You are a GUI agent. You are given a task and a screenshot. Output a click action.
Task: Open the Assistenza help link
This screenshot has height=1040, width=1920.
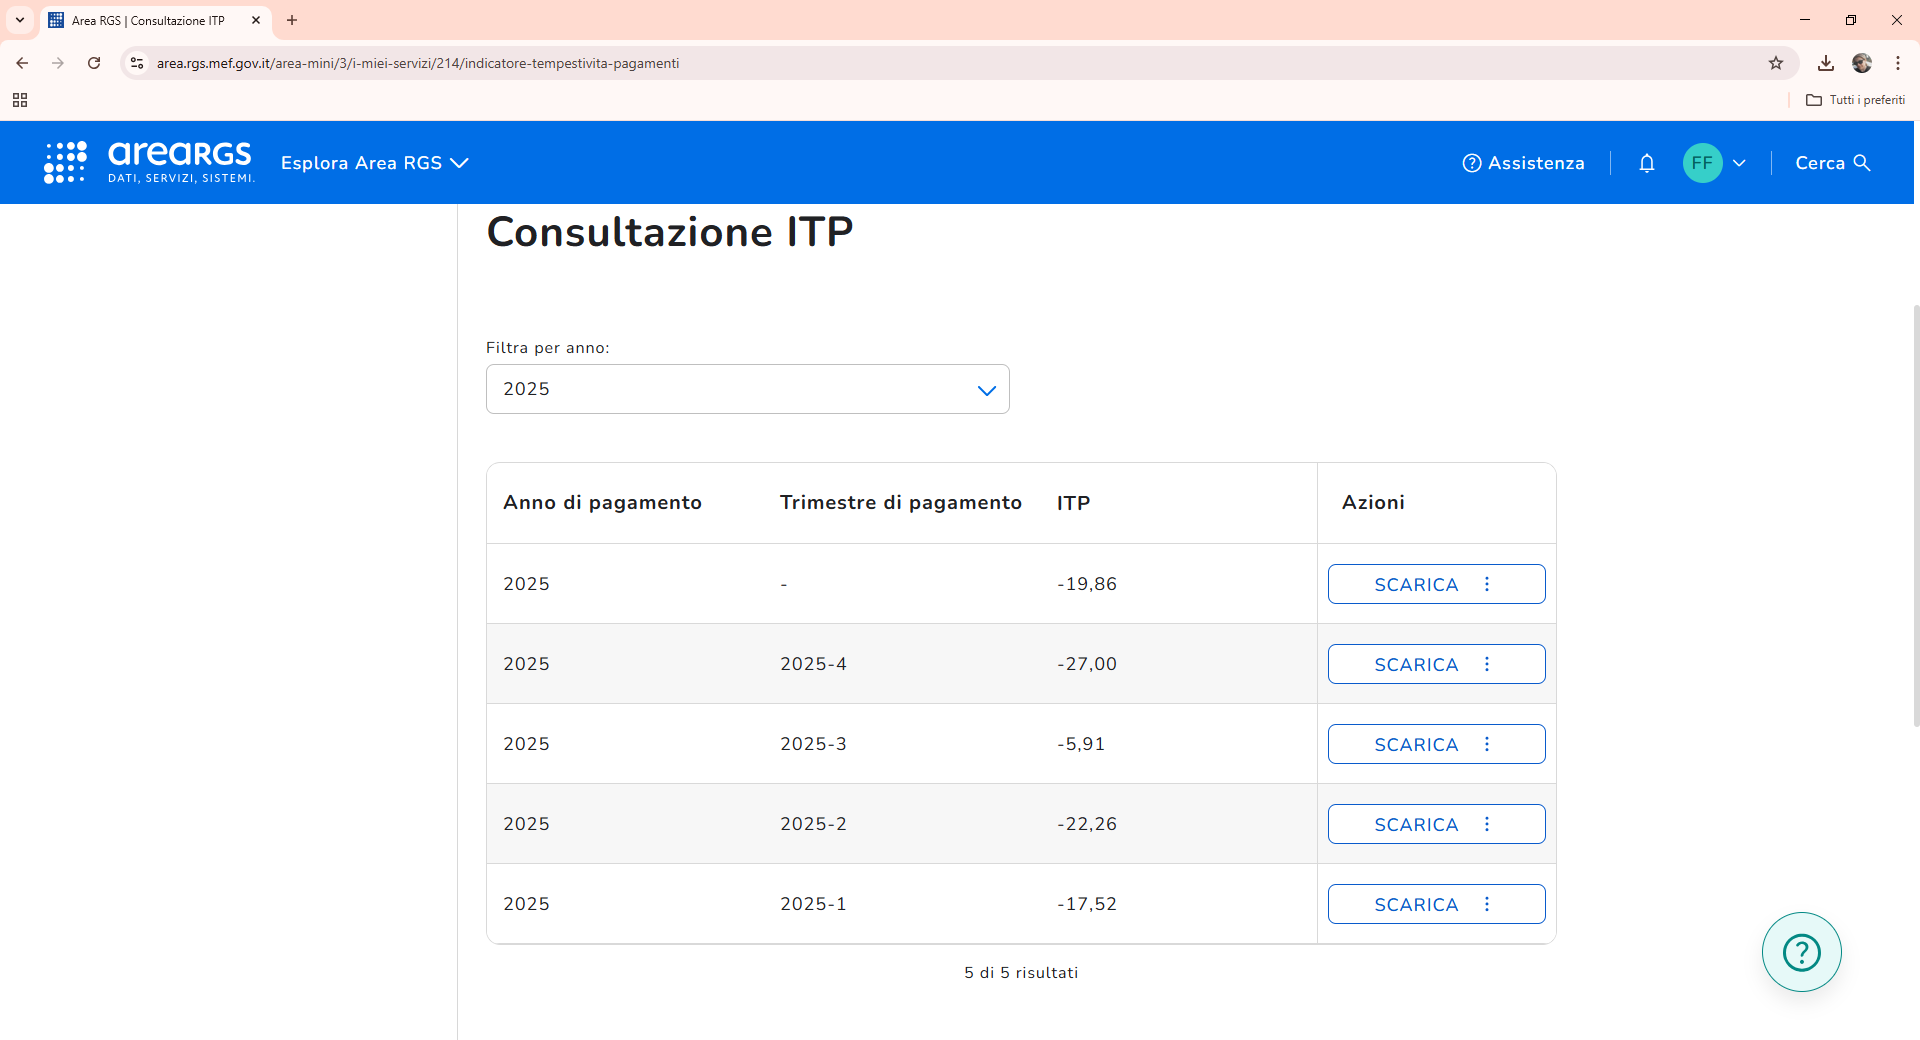[x=1523, y=163]
